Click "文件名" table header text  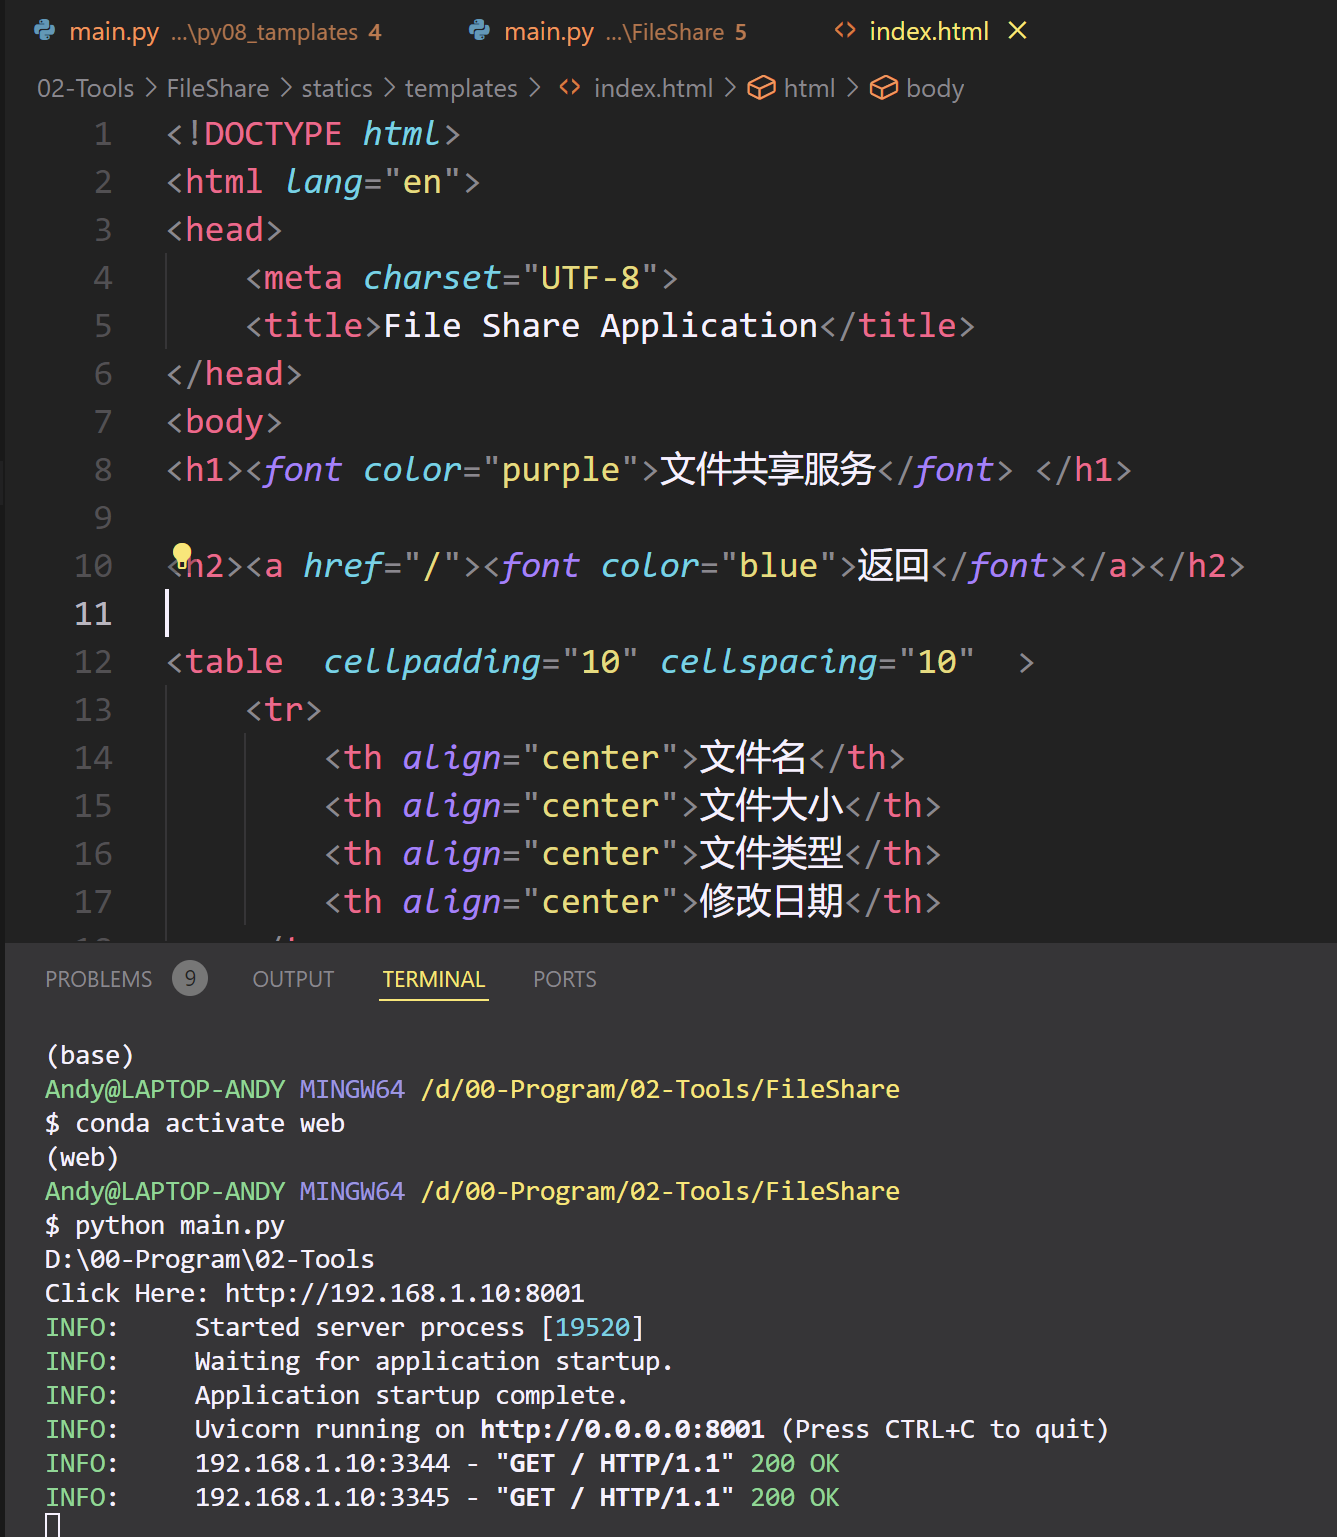pos(753,758)
